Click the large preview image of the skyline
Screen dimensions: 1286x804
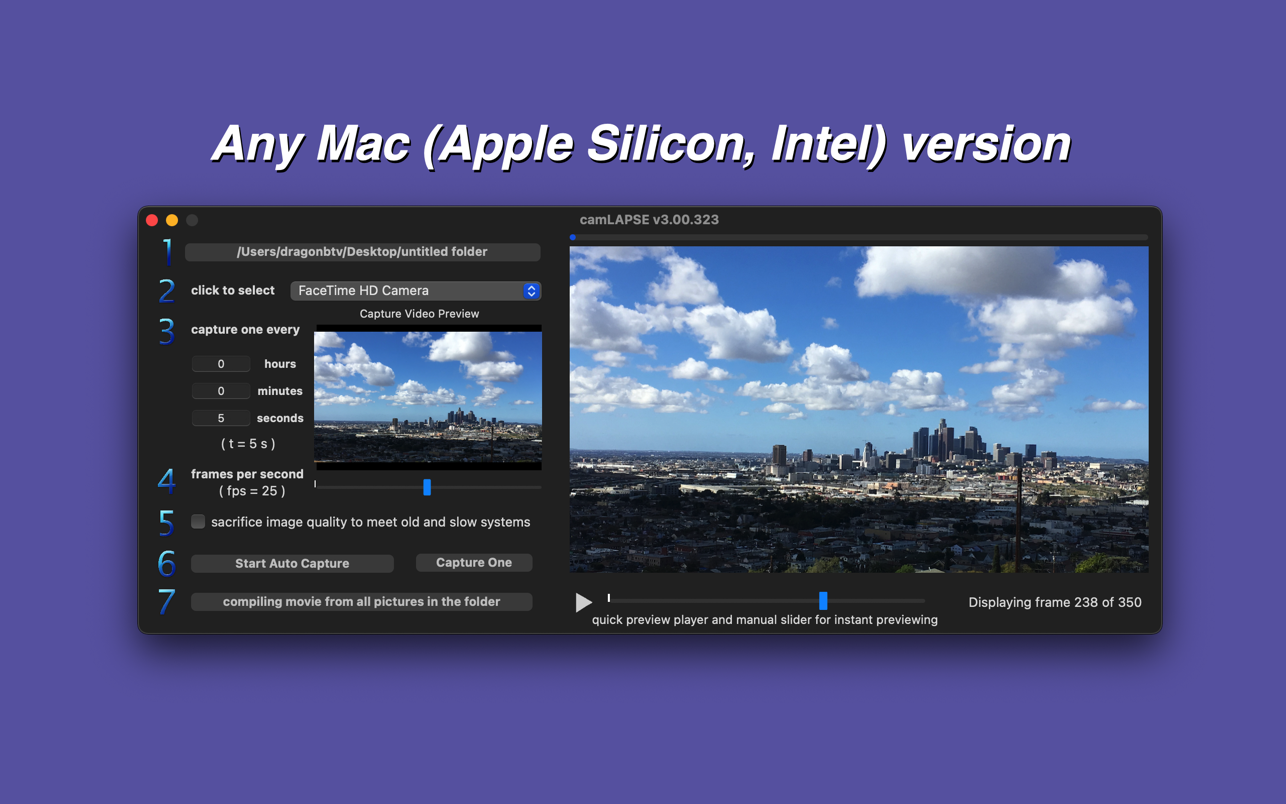coord(859,409)
